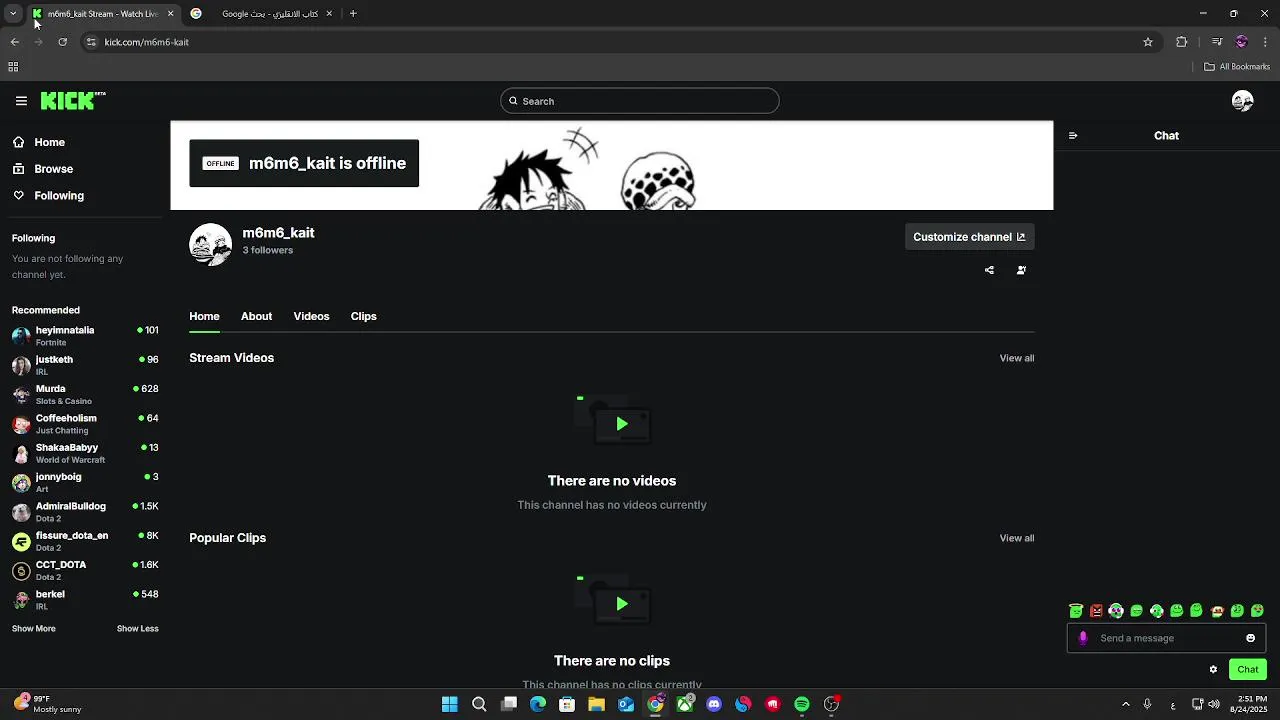Open File Explorer from the taskbar
This screenshot has width=1280, height=720.
tap(597, 704)
